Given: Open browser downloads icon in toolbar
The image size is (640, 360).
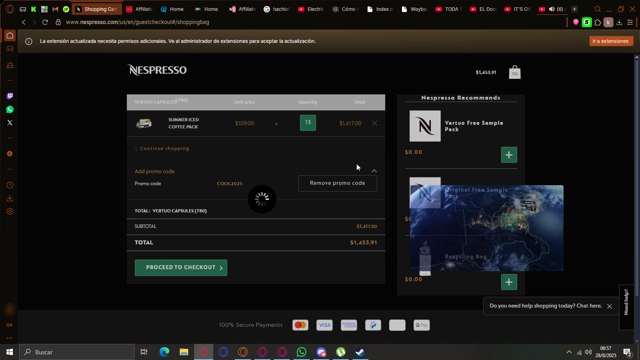Looking at the screenshot, I should (x=619, y=22).
